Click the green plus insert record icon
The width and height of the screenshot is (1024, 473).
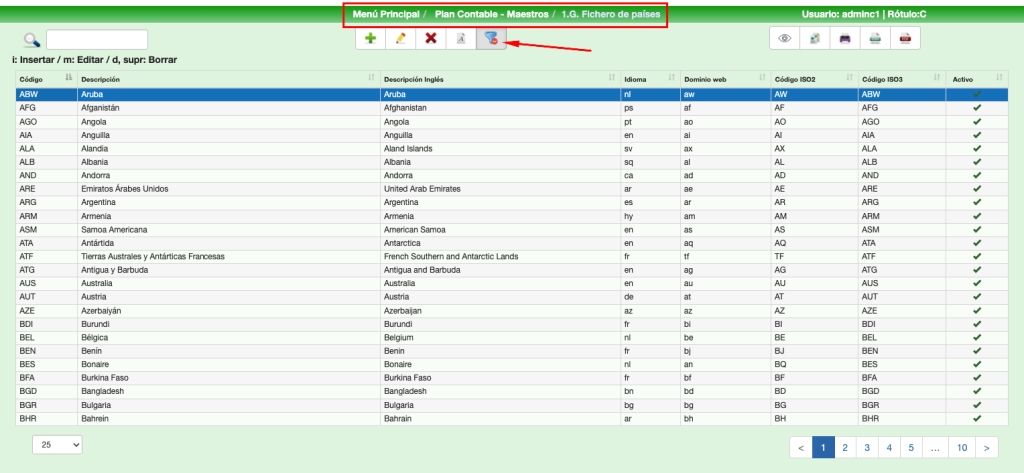371,38
